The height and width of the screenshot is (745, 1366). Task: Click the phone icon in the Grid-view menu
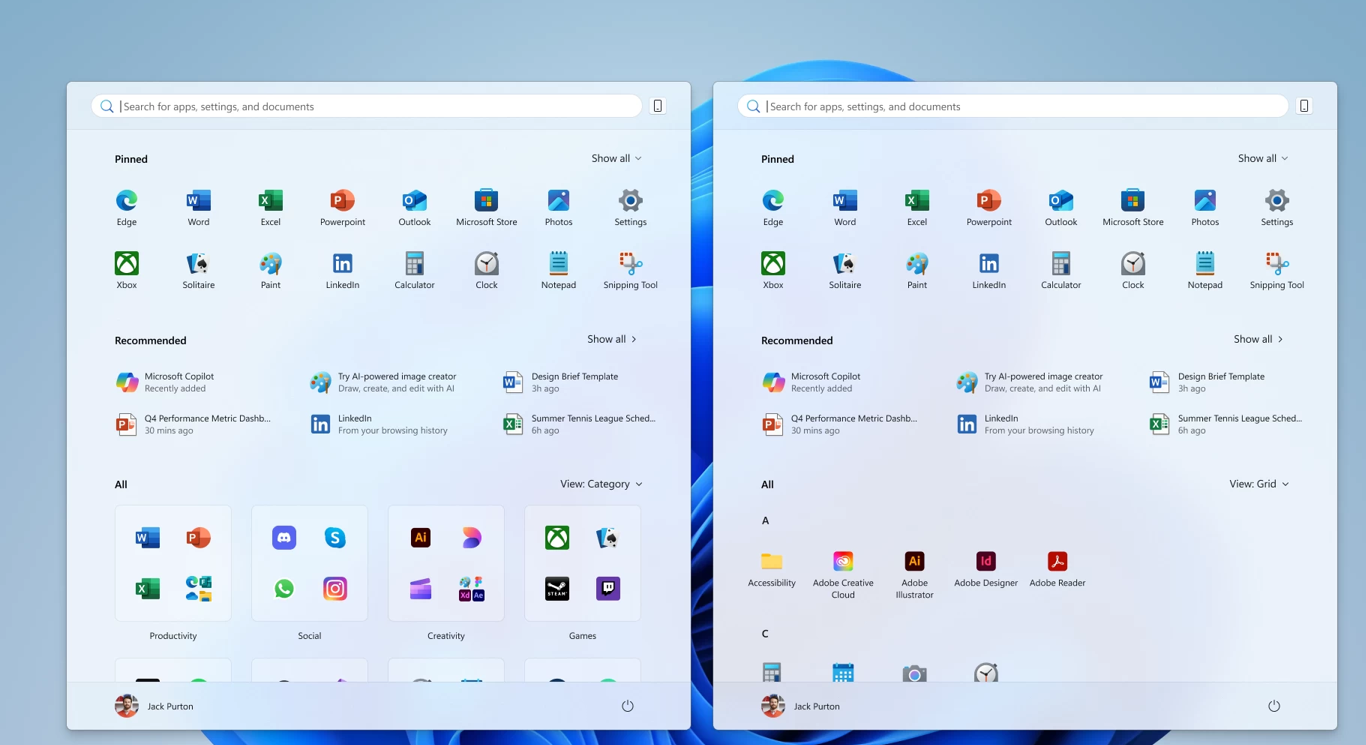coord(1304,106)
